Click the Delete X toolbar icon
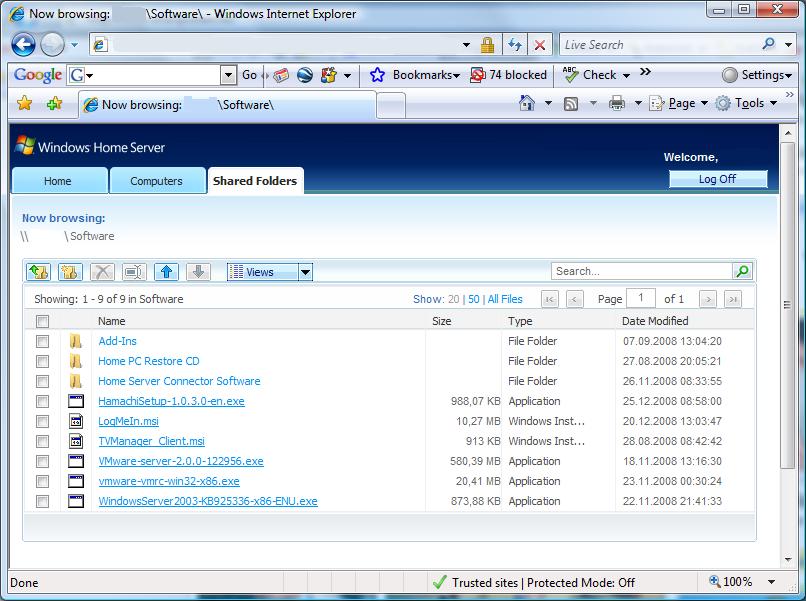Viewport: 806px width, 601px height. click(102, 272)
